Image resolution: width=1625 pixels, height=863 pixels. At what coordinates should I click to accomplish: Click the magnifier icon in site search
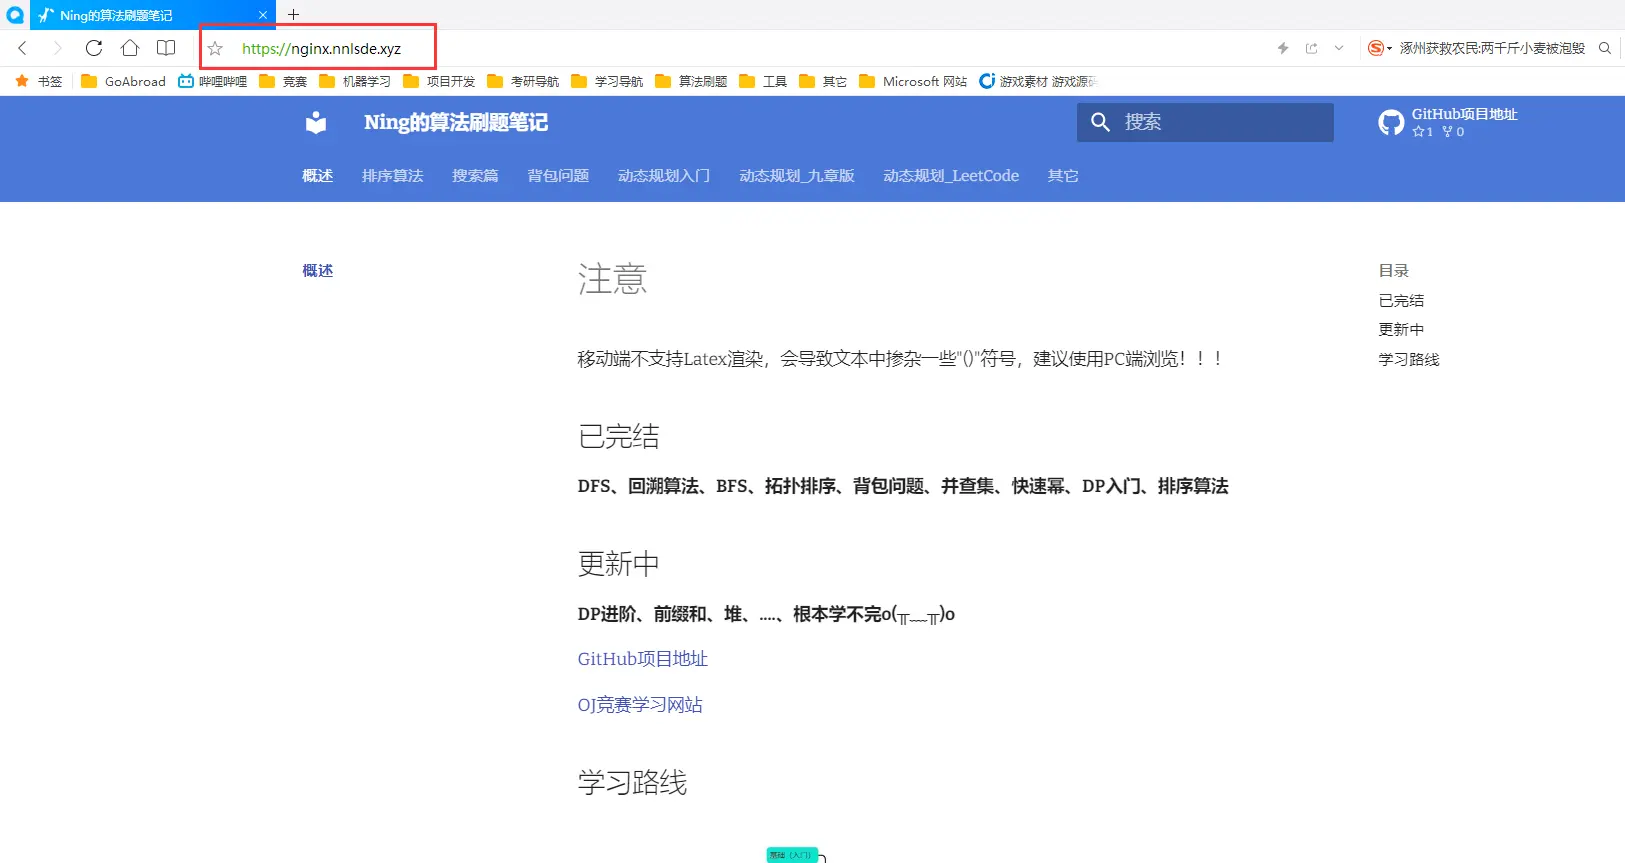[x=1100, y=122]
